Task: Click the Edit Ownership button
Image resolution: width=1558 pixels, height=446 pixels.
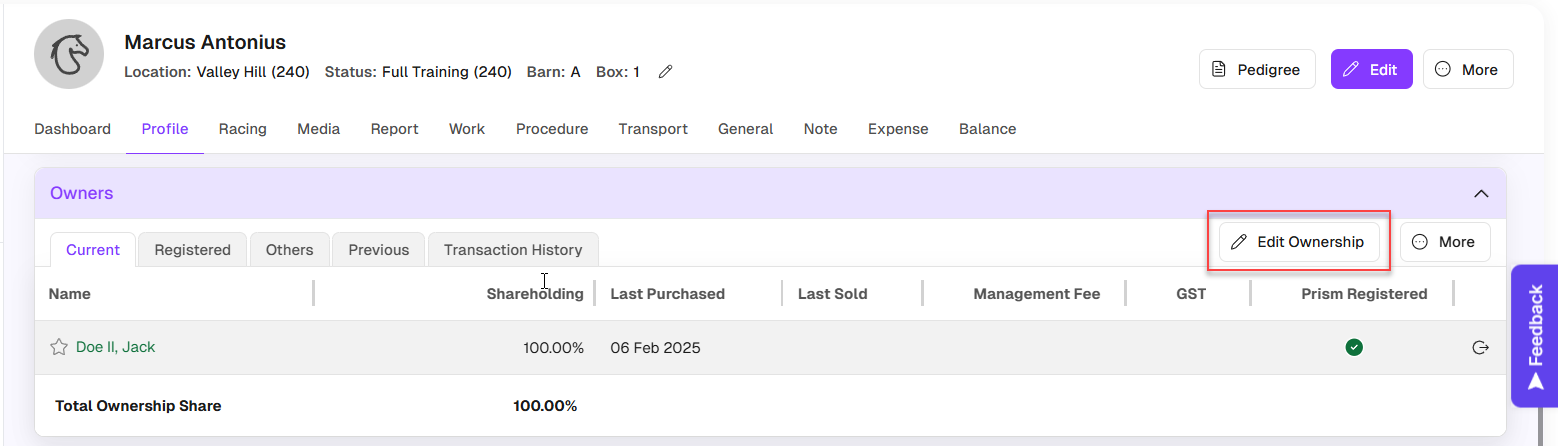Action: (x=1298, y=242)
